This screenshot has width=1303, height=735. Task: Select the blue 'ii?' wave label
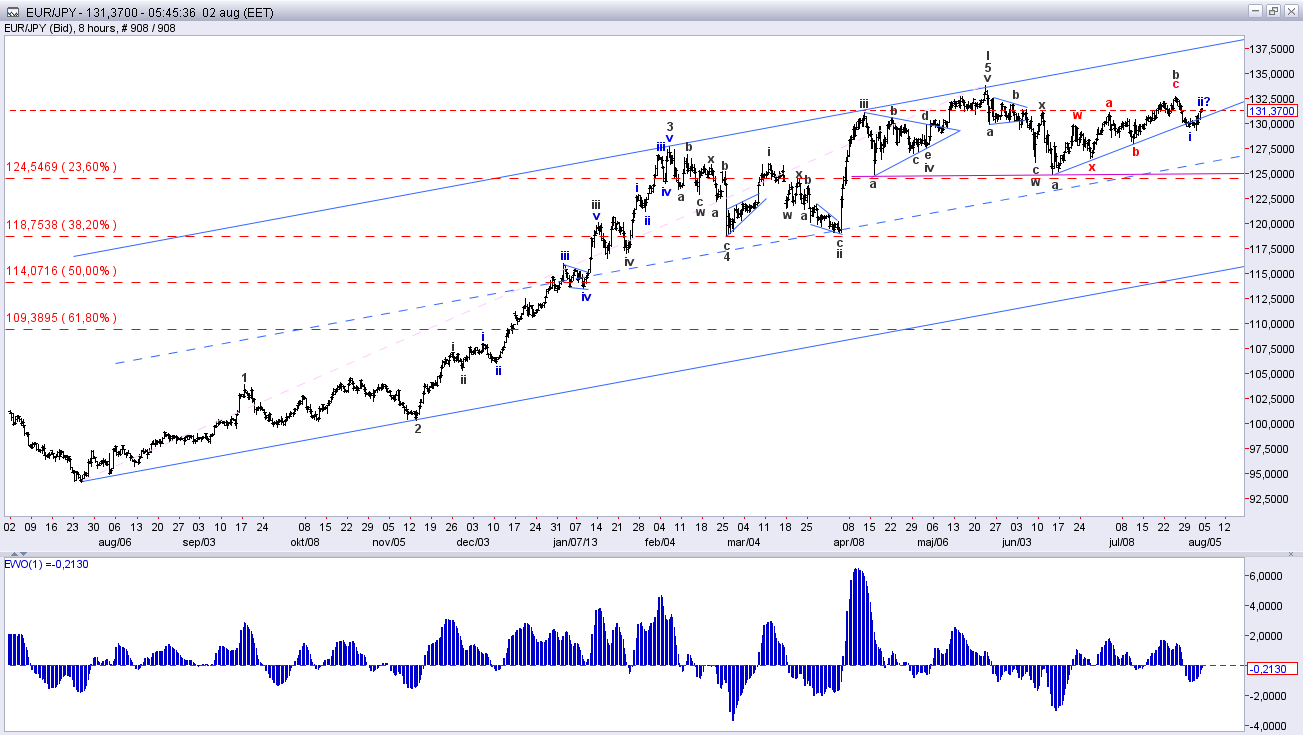[x=1204, y=101]
